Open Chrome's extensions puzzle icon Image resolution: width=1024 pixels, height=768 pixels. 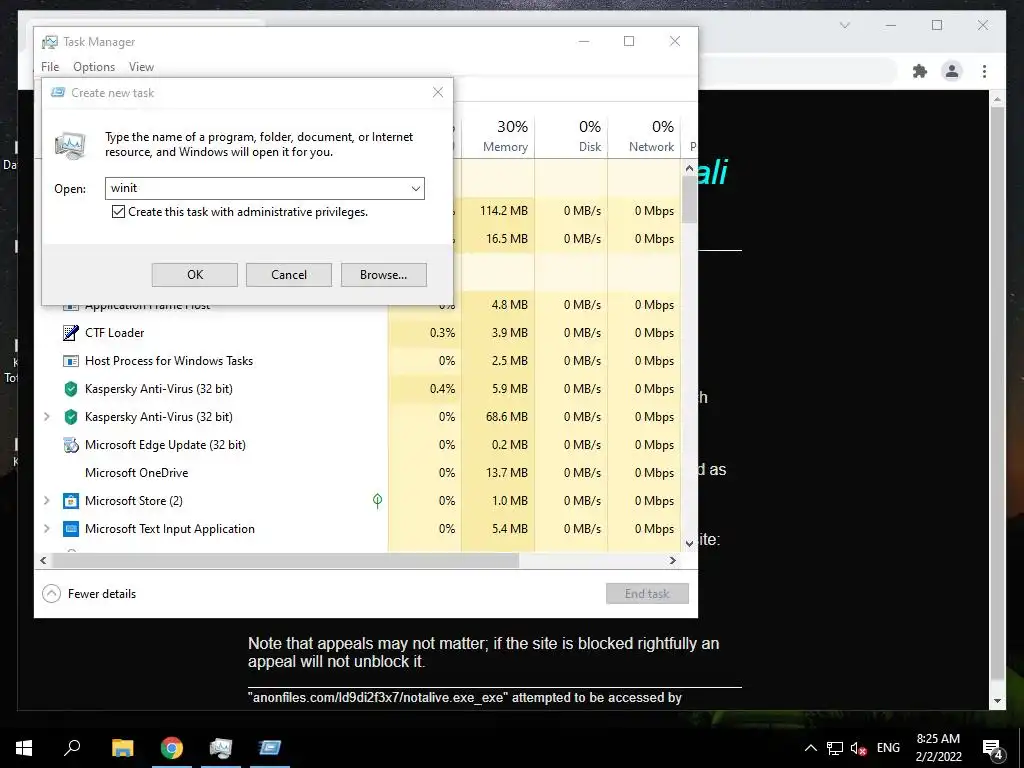pyautogui.click(x=920, y=71)
